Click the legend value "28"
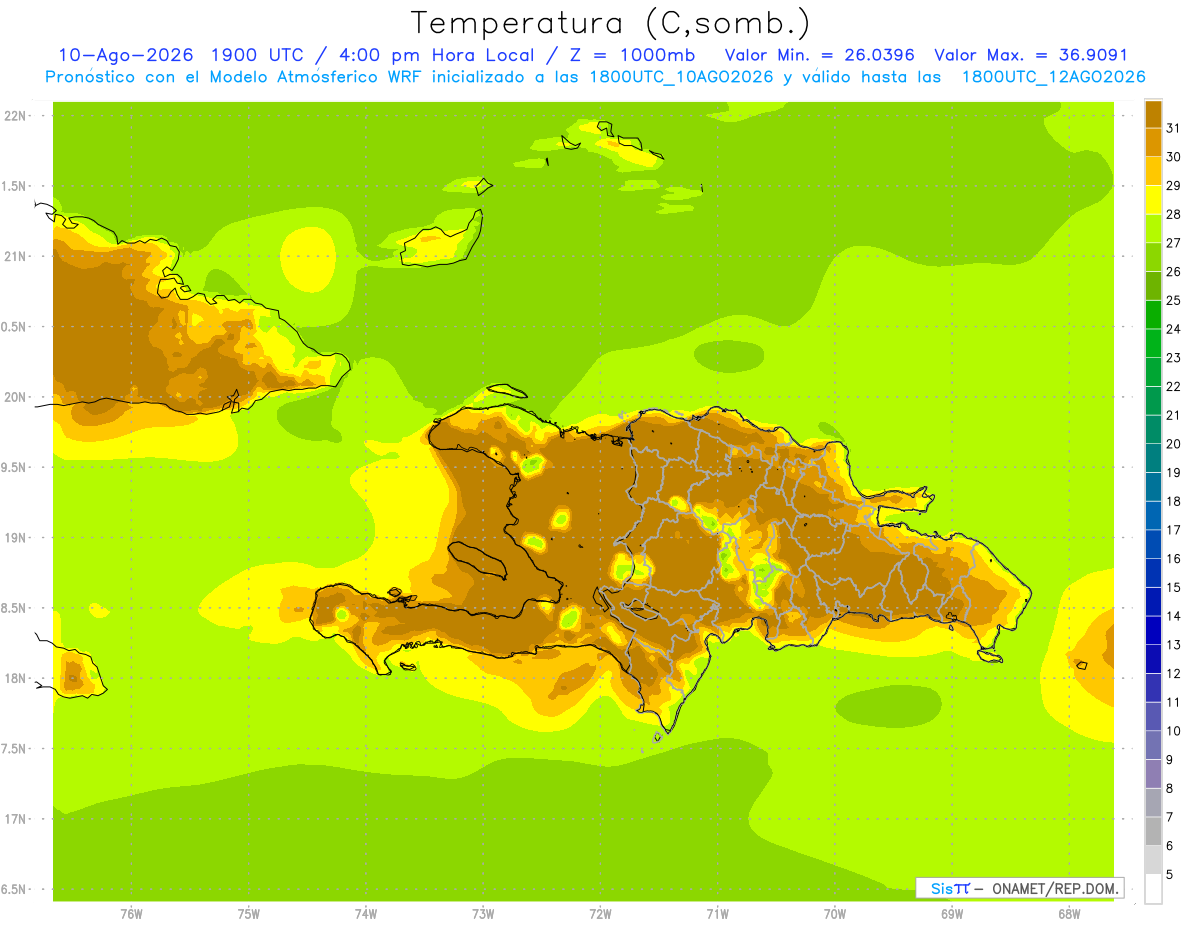1200x927 pixels. pyautogui.click(x=1173, y=214)
